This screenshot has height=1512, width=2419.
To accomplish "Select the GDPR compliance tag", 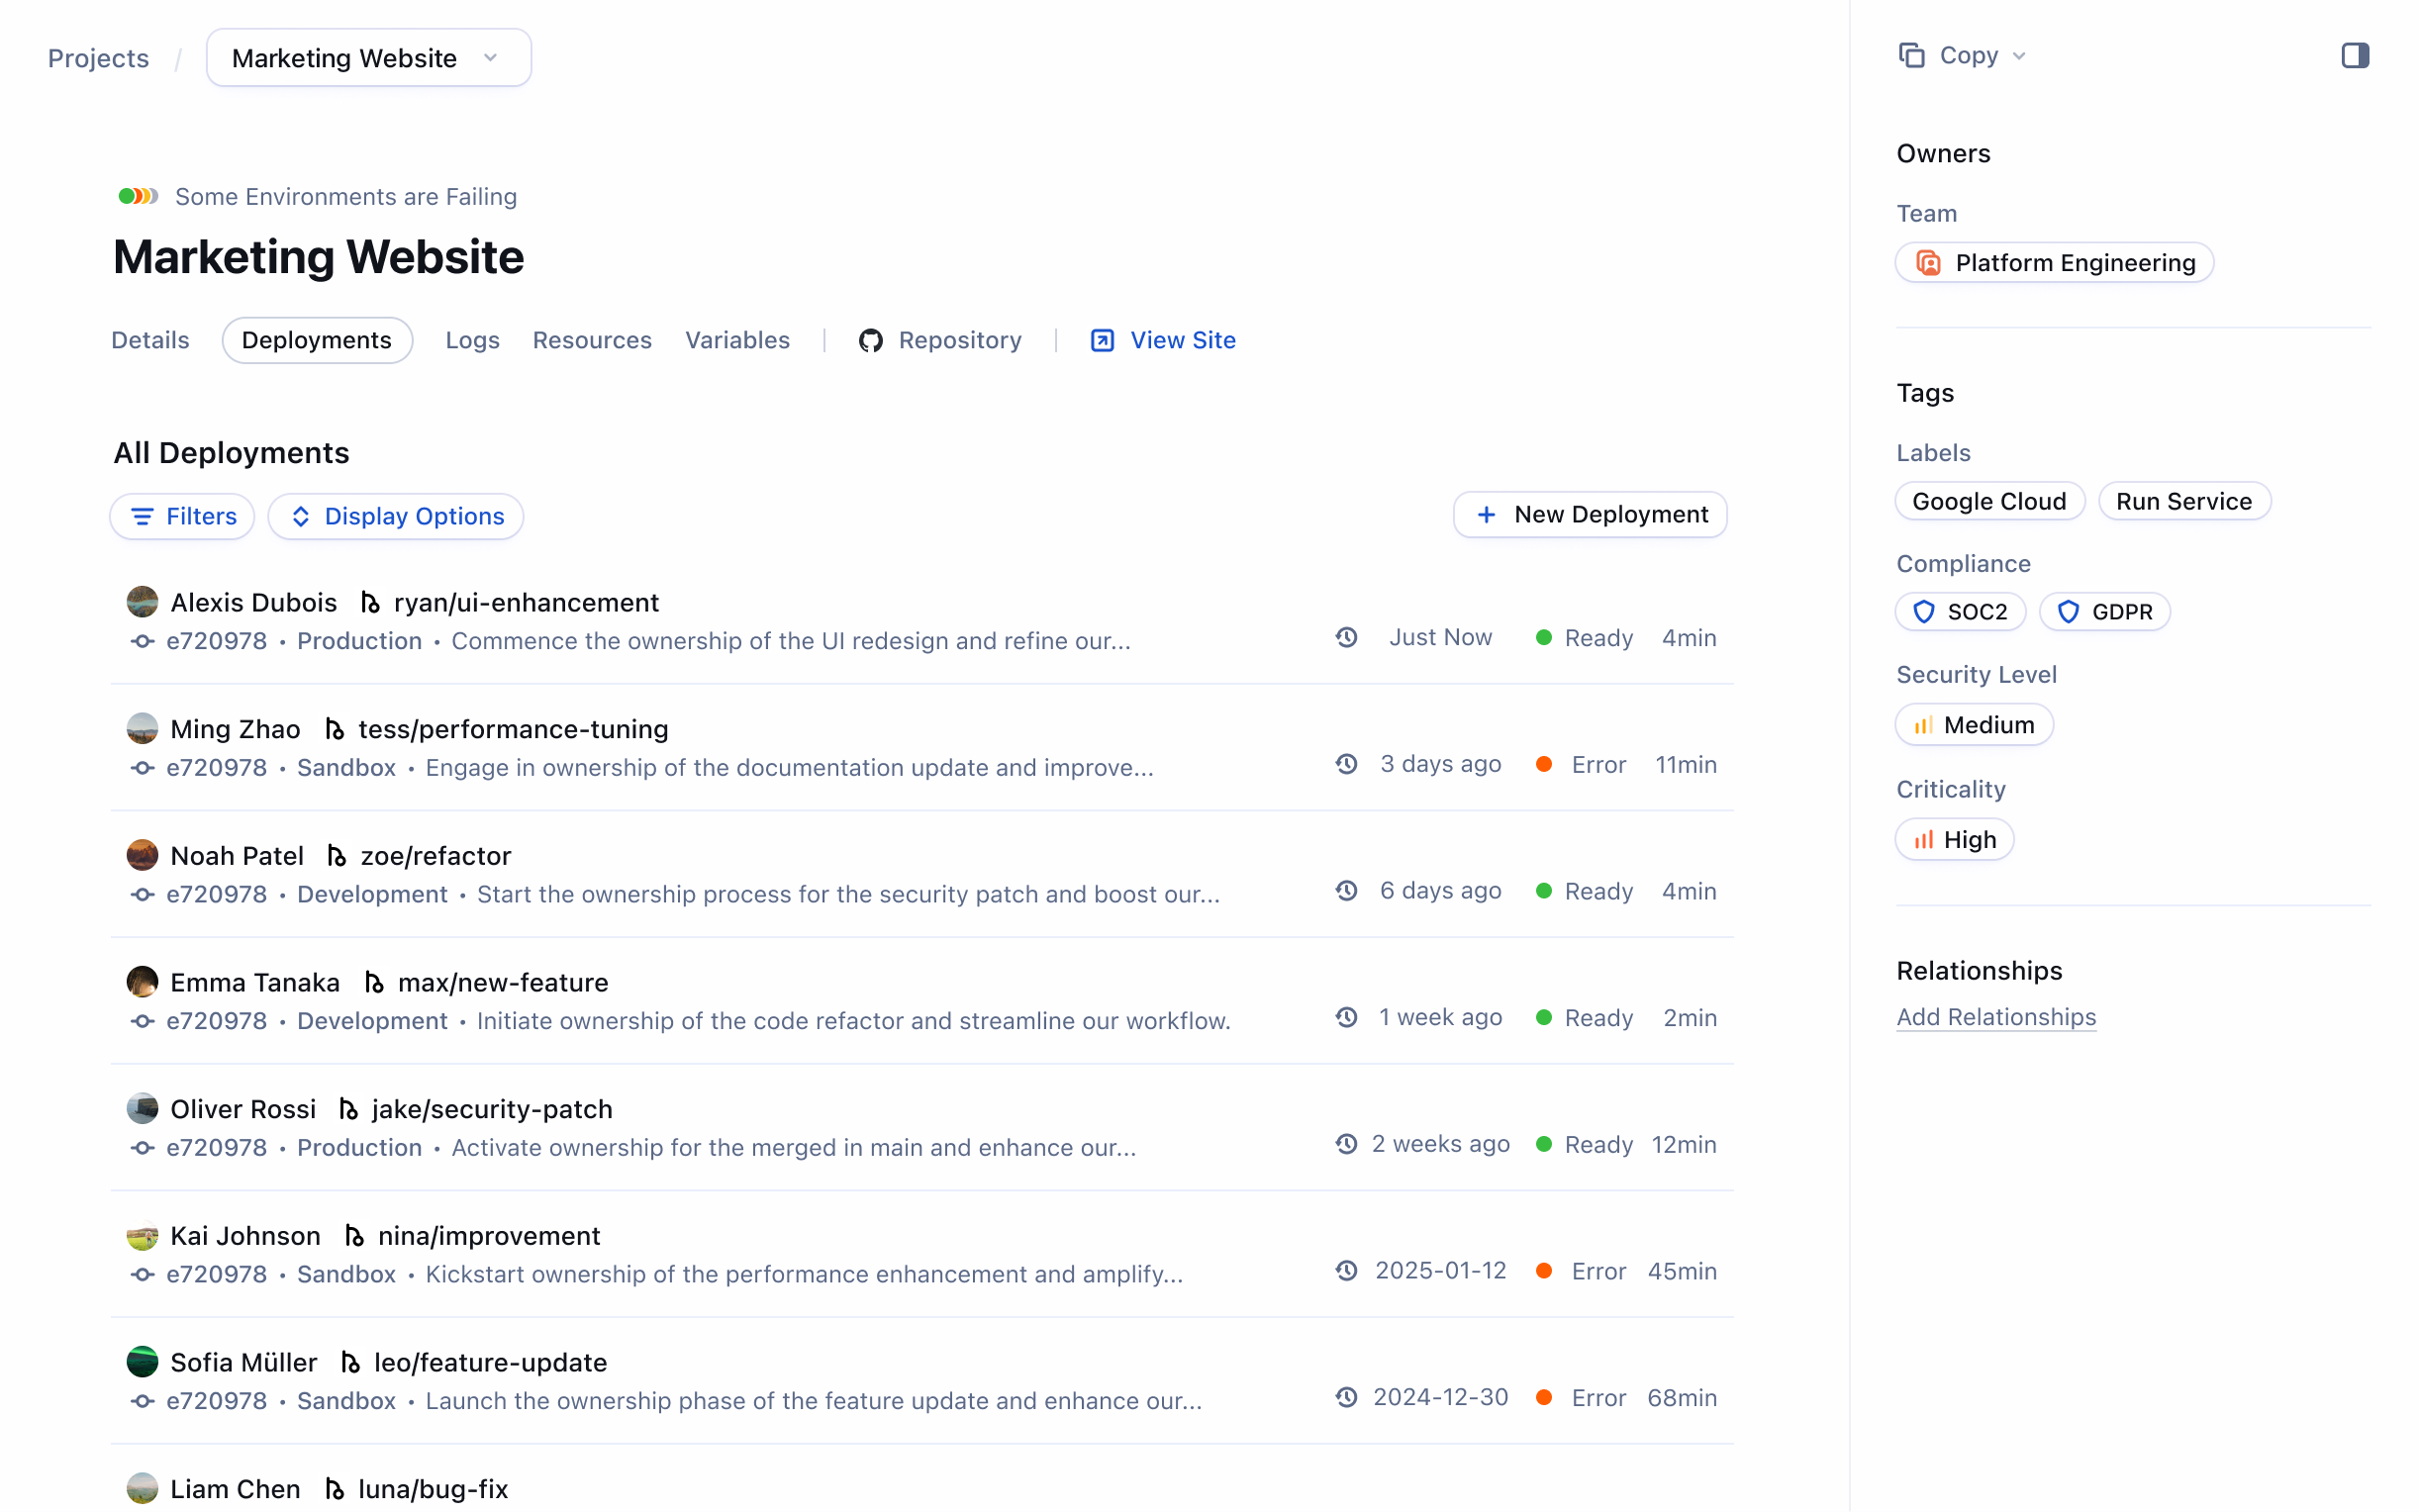I will (2104, 612).
